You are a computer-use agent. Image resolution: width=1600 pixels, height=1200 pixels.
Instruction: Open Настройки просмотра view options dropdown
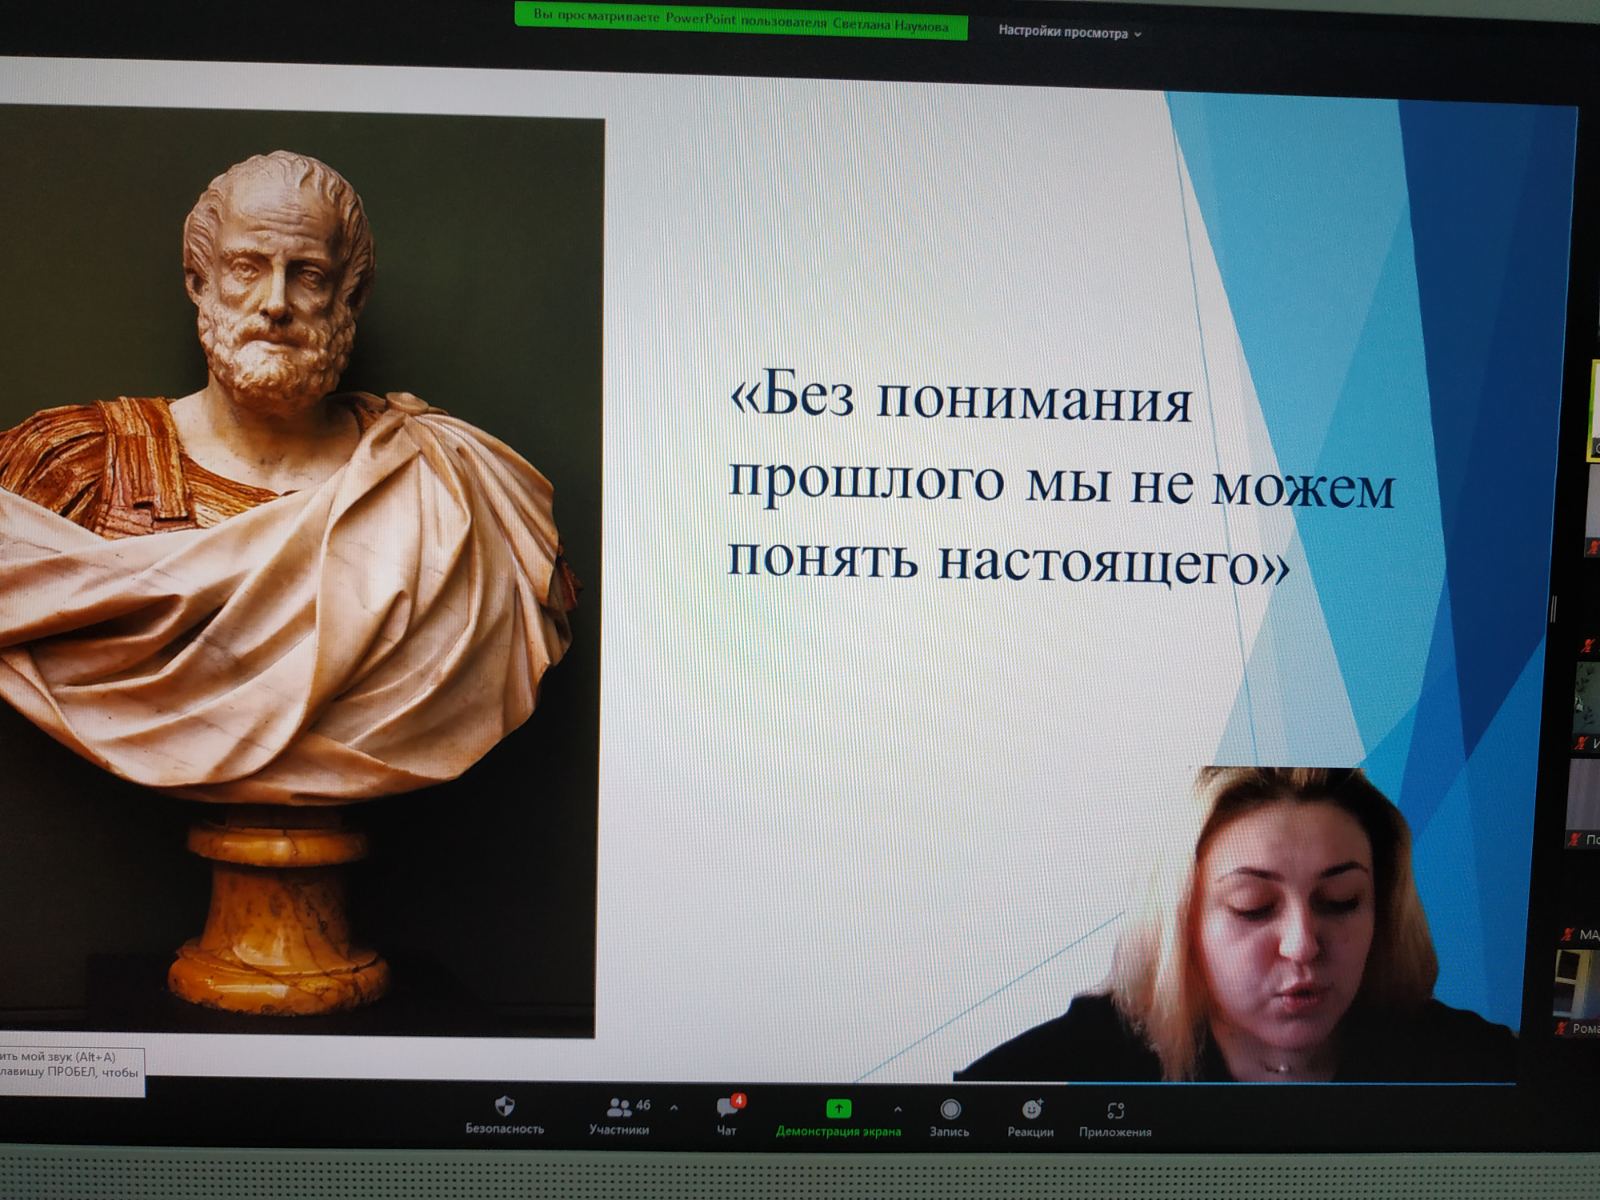[x=1068, y=32]
